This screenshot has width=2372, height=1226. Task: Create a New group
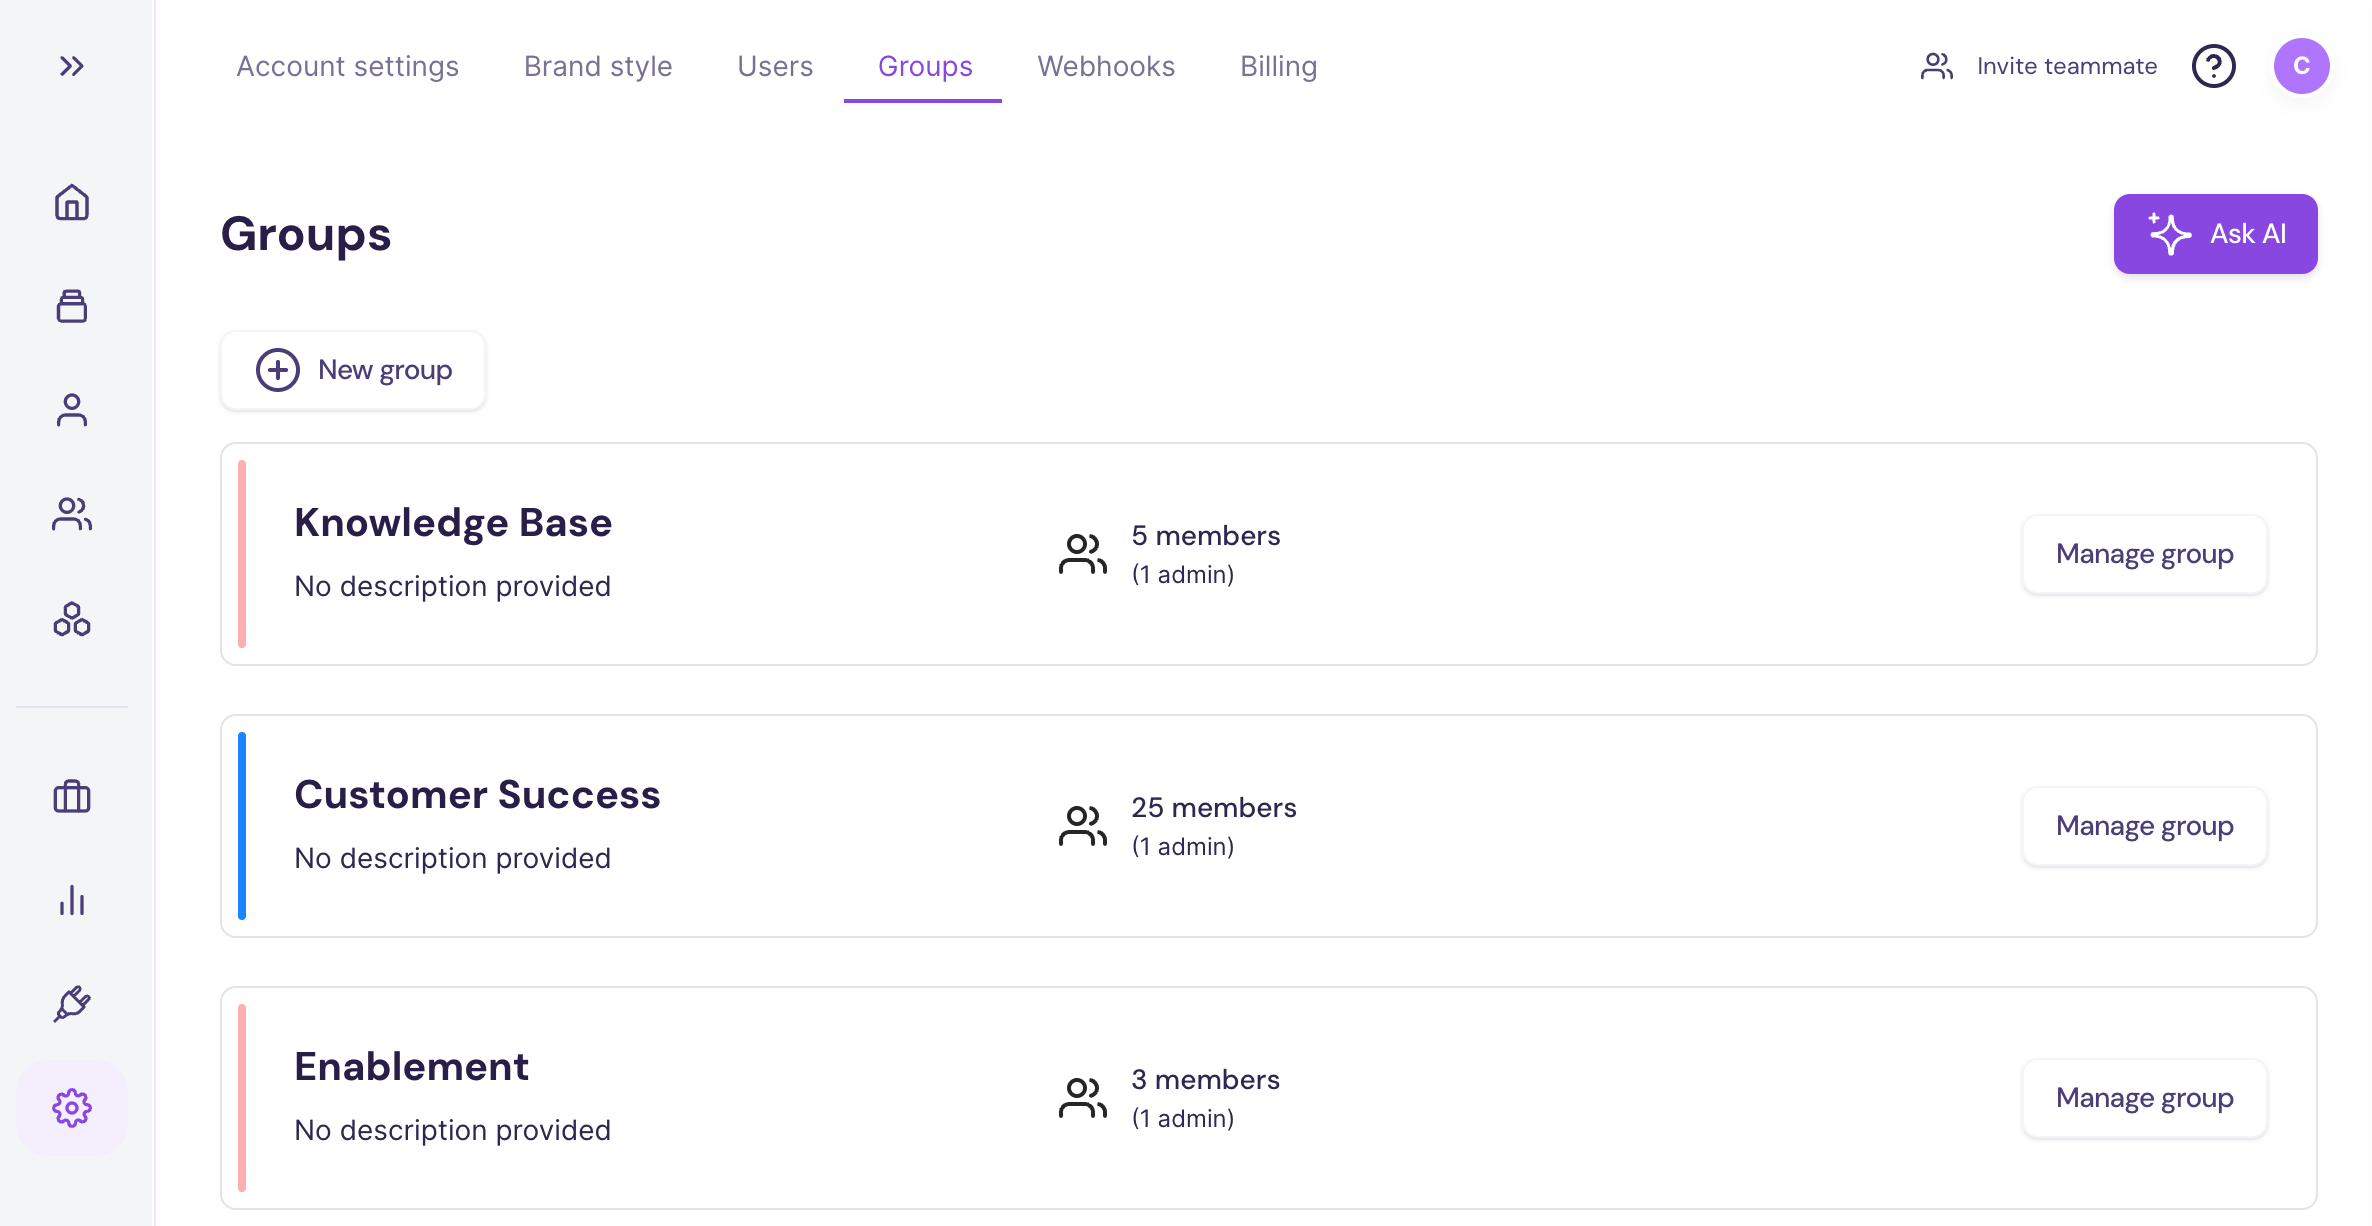click(x=353, y=370)
